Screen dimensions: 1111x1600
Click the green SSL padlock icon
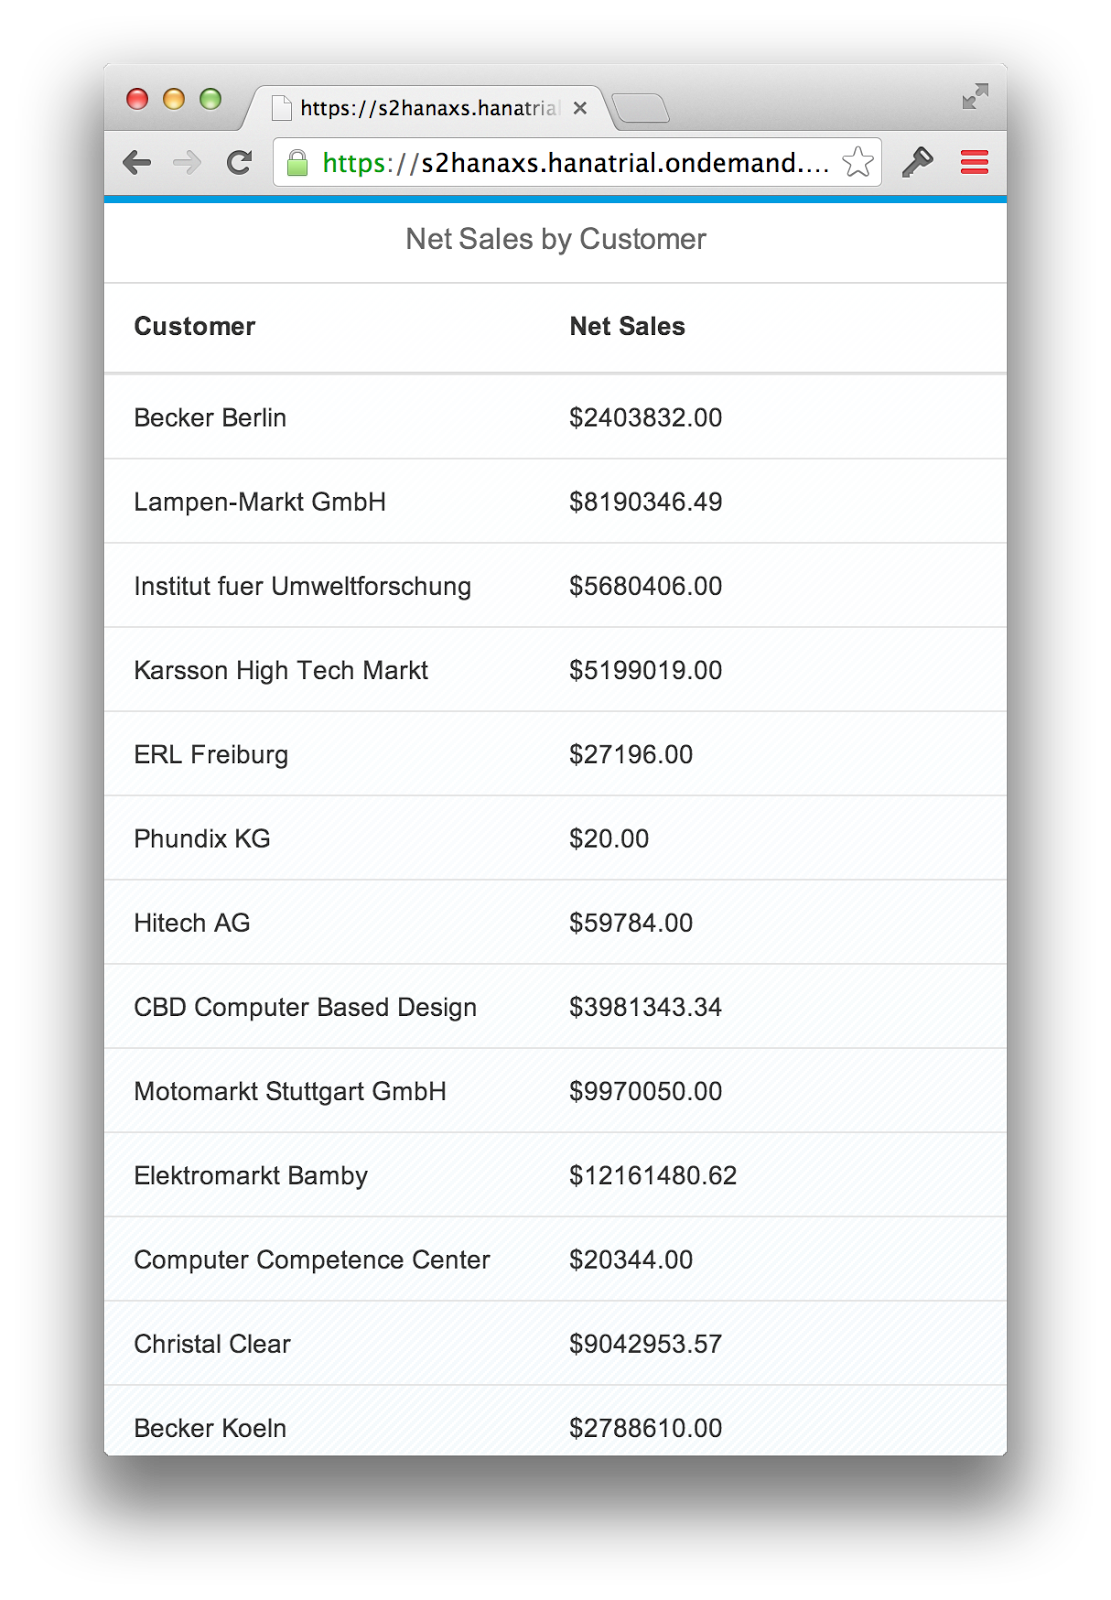(297, 163)
